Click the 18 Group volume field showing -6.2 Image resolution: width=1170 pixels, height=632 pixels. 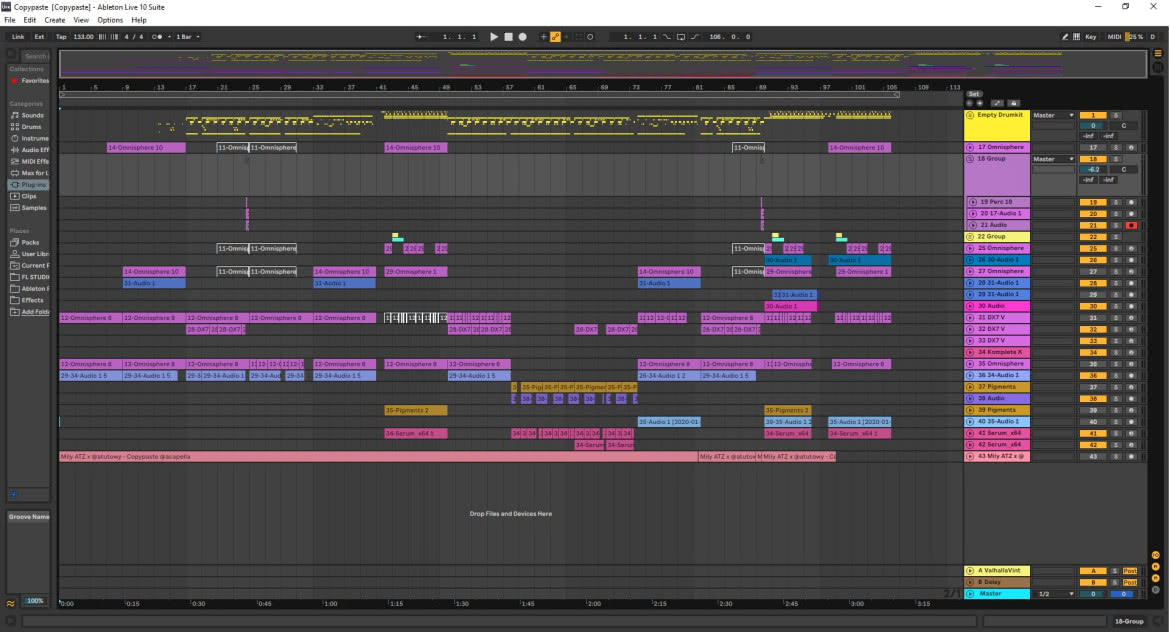point(1092,169)
